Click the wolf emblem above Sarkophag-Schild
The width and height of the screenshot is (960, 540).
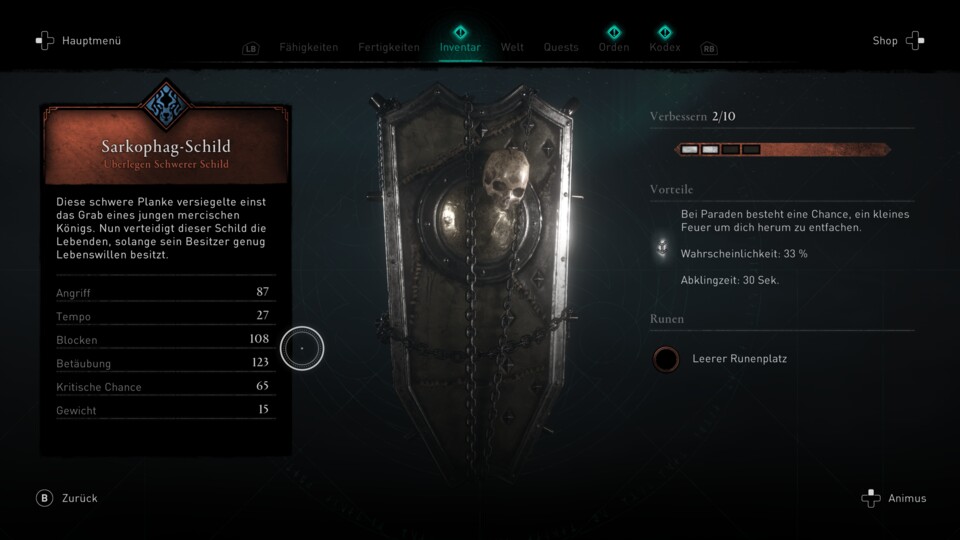(x=165, y=105)
